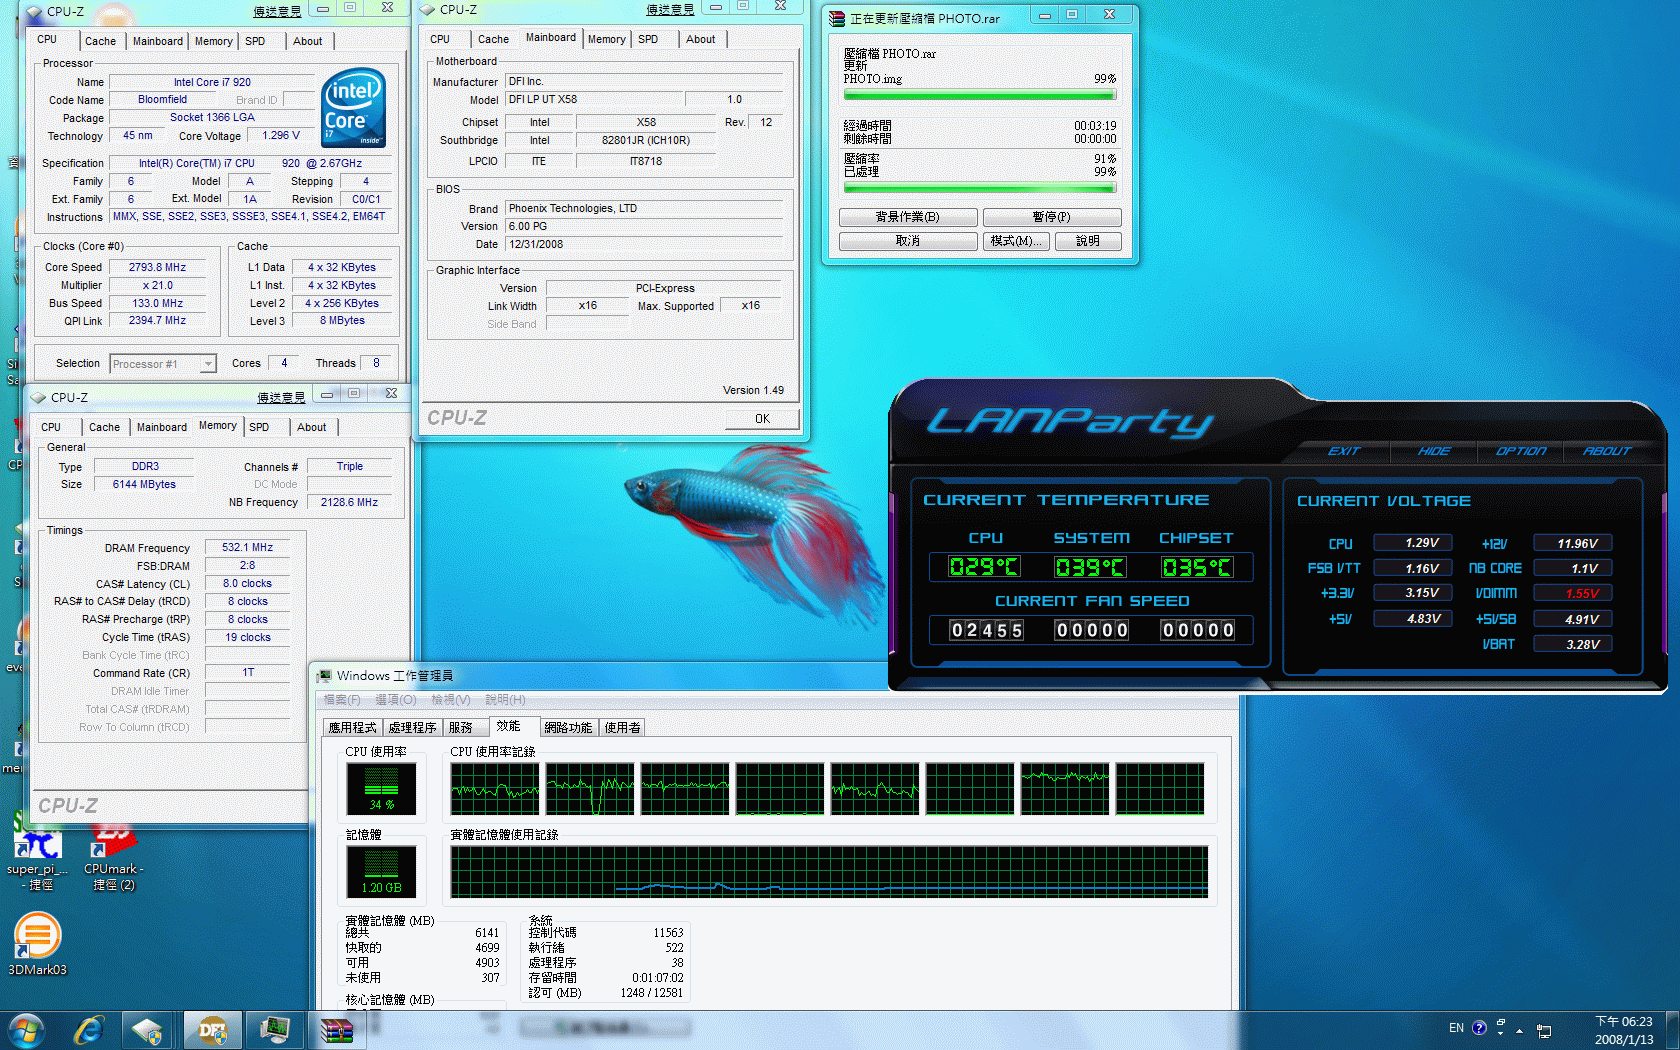Open the Processor #1 selection dropdown
The height and width of the screenshot is (1050, 1680).
[x=163, y=364]
